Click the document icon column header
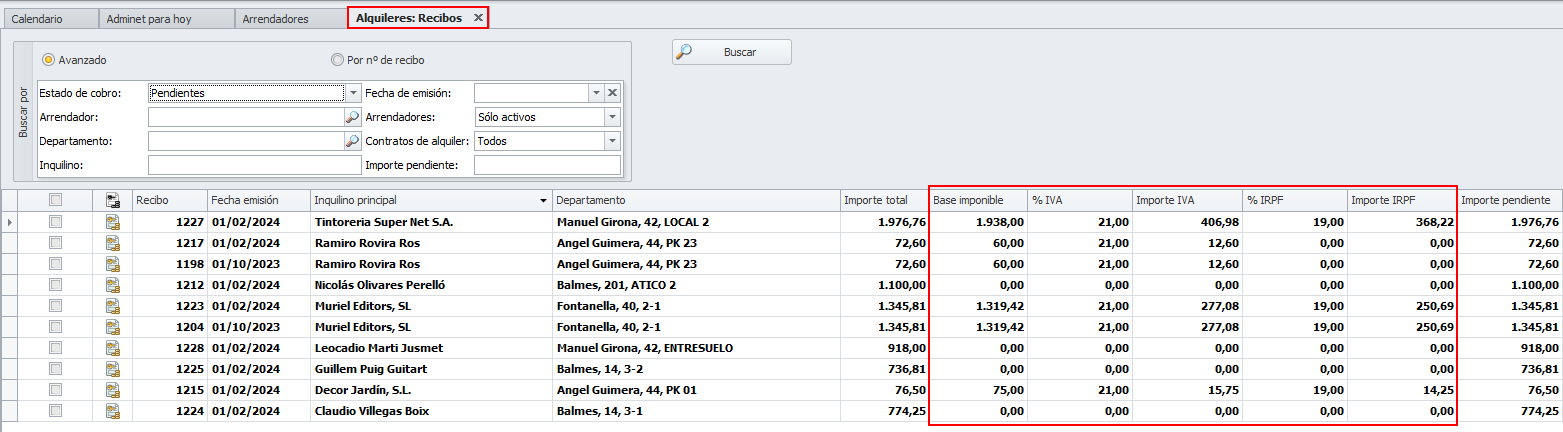 [x=113, y=200]
